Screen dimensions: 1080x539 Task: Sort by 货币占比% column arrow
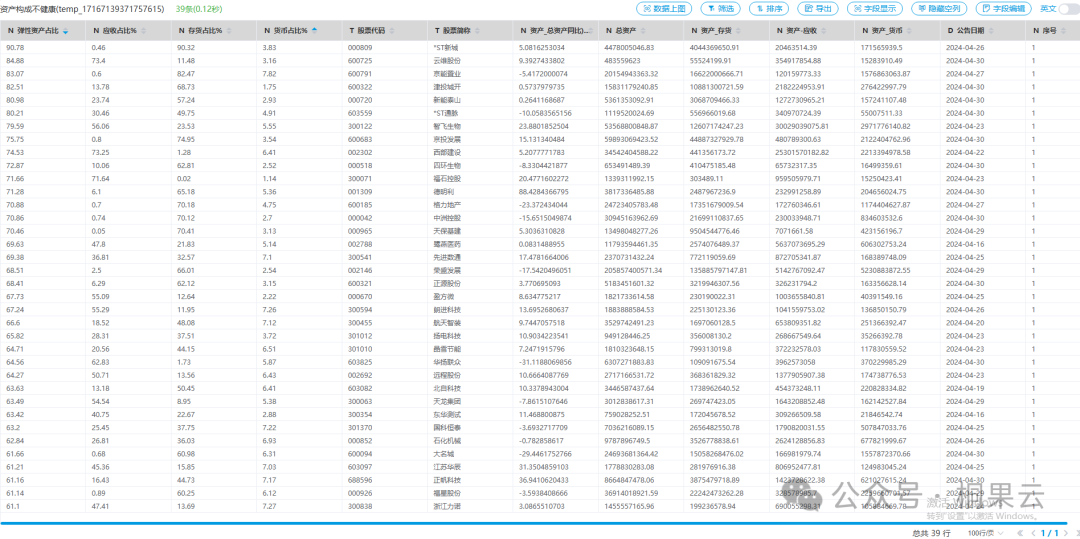click(315, 31)
